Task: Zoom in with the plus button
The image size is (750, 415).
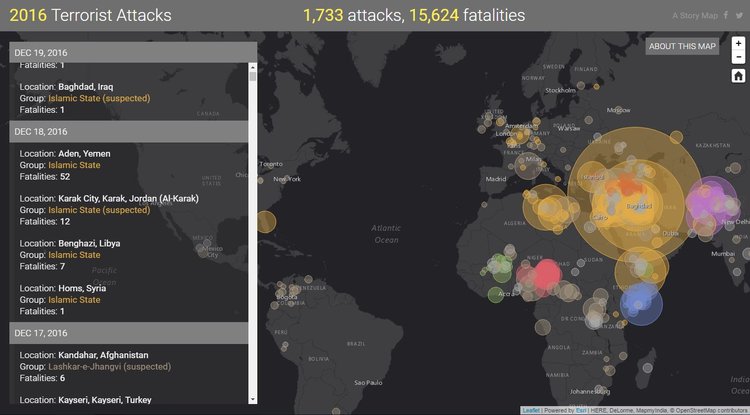Action: 737,45
